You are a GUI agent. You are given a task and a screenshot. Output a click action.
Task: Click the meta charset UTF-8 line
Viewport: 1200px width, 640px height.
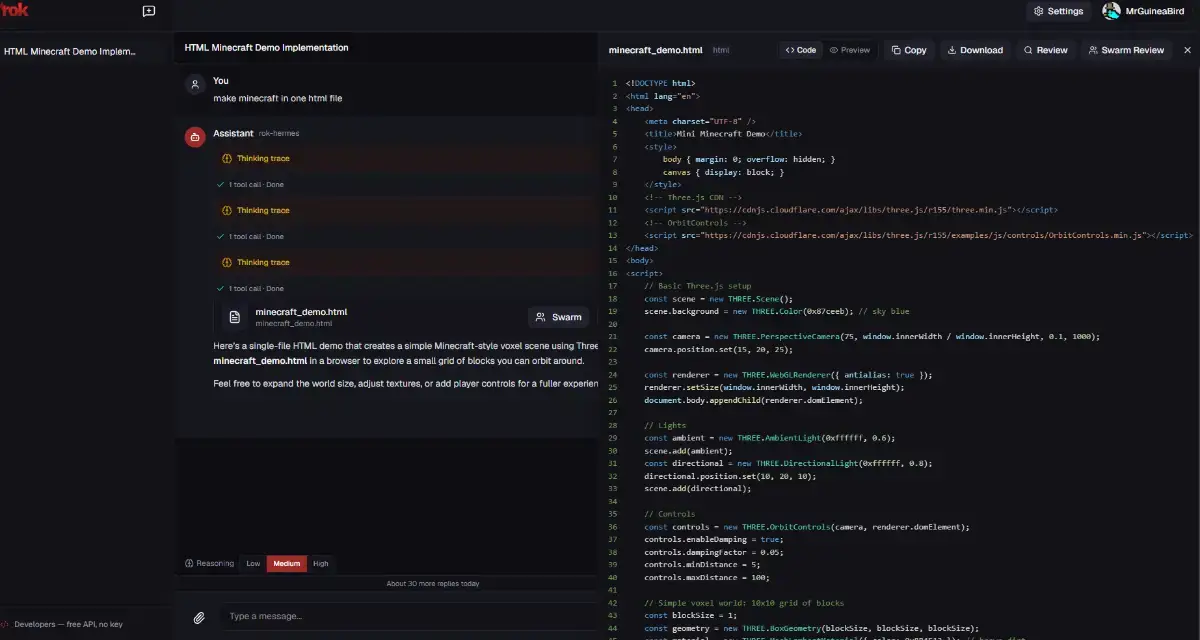pos(700,121)
